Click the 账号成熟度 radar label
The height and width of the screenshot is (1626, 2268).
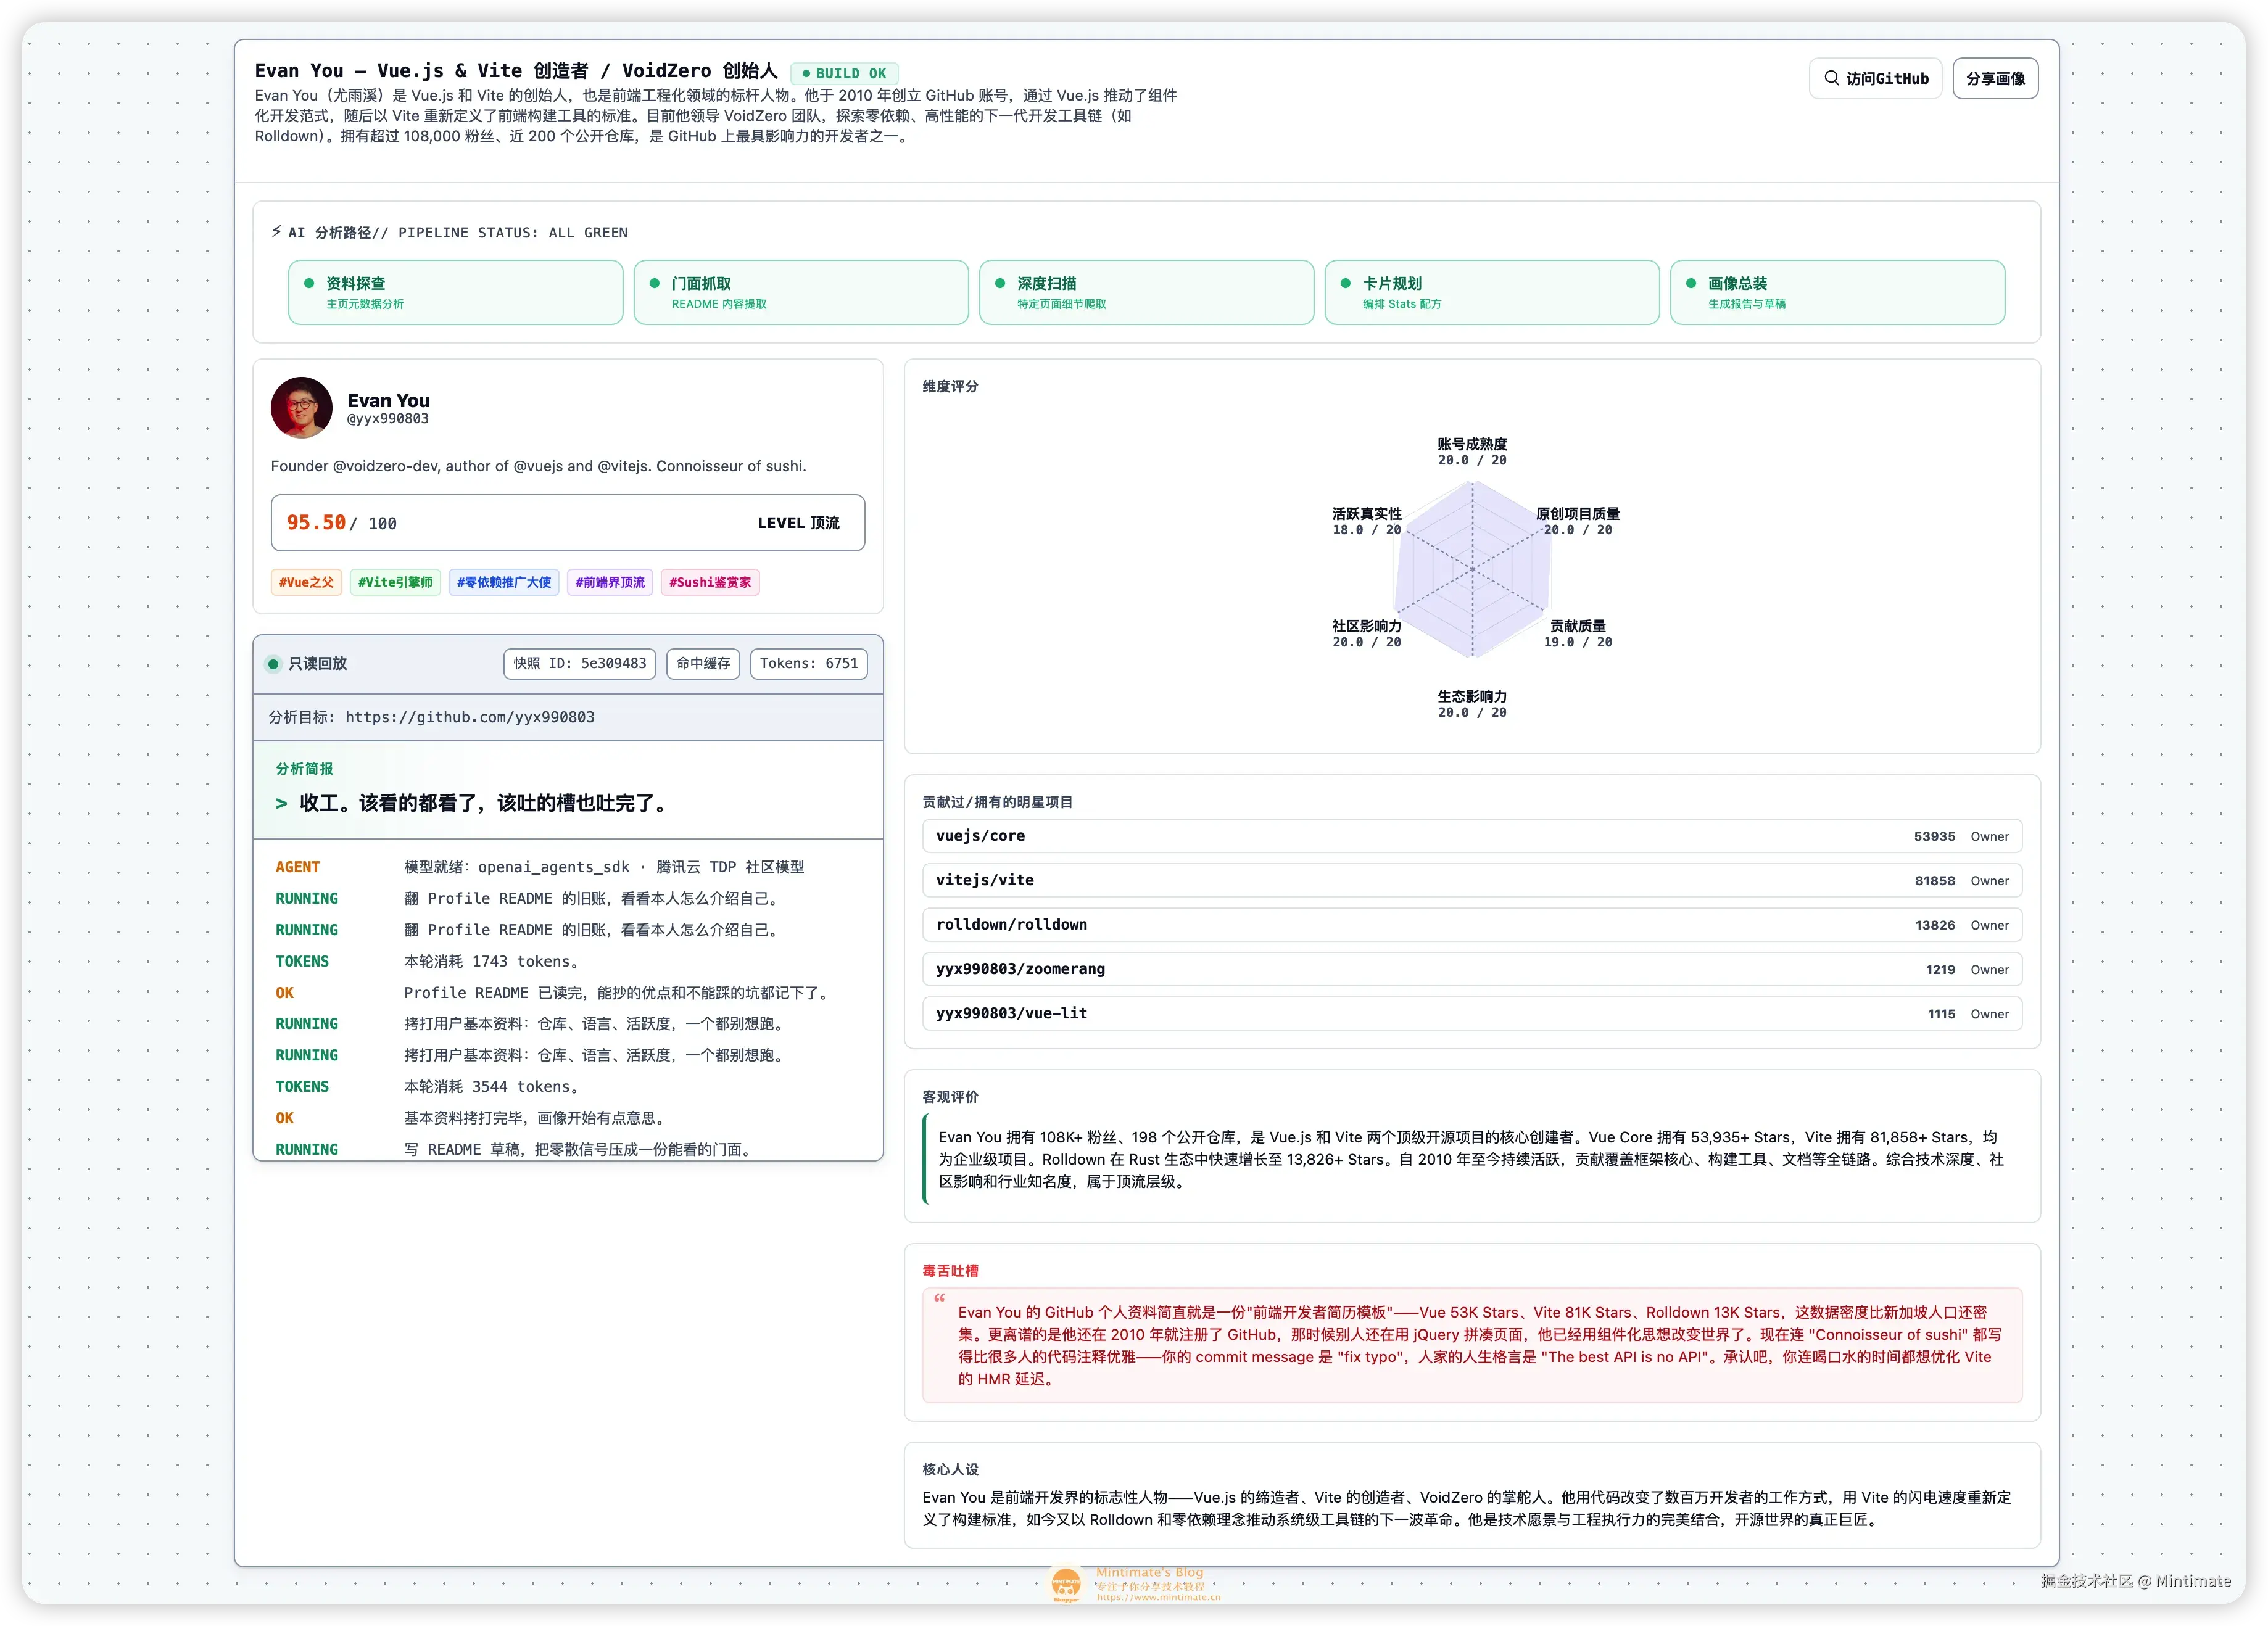pyautogui.click(x=1472, y=444)
